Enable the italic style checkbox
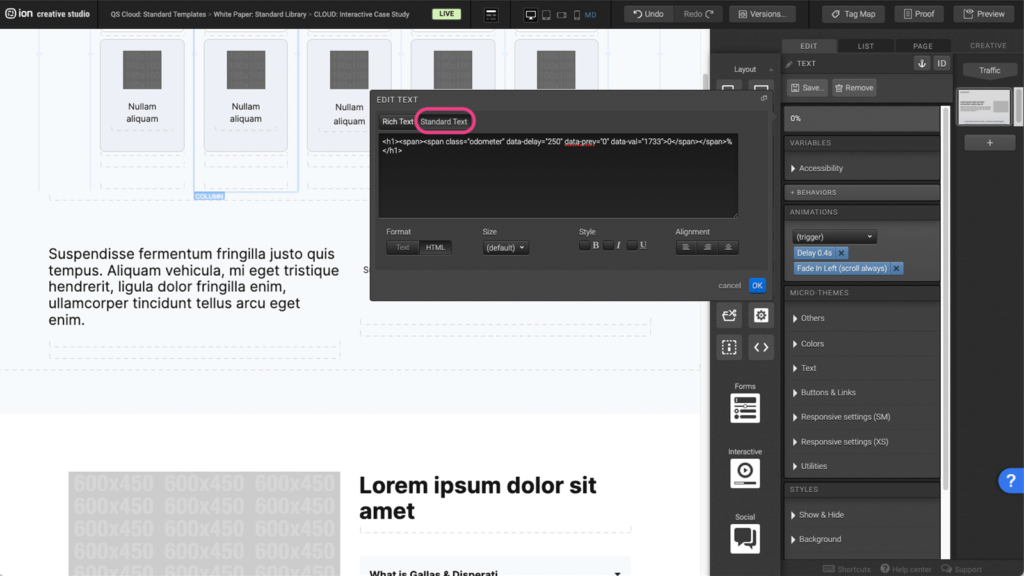Viewport: 1024px width, 576px height. pos(608,246)
